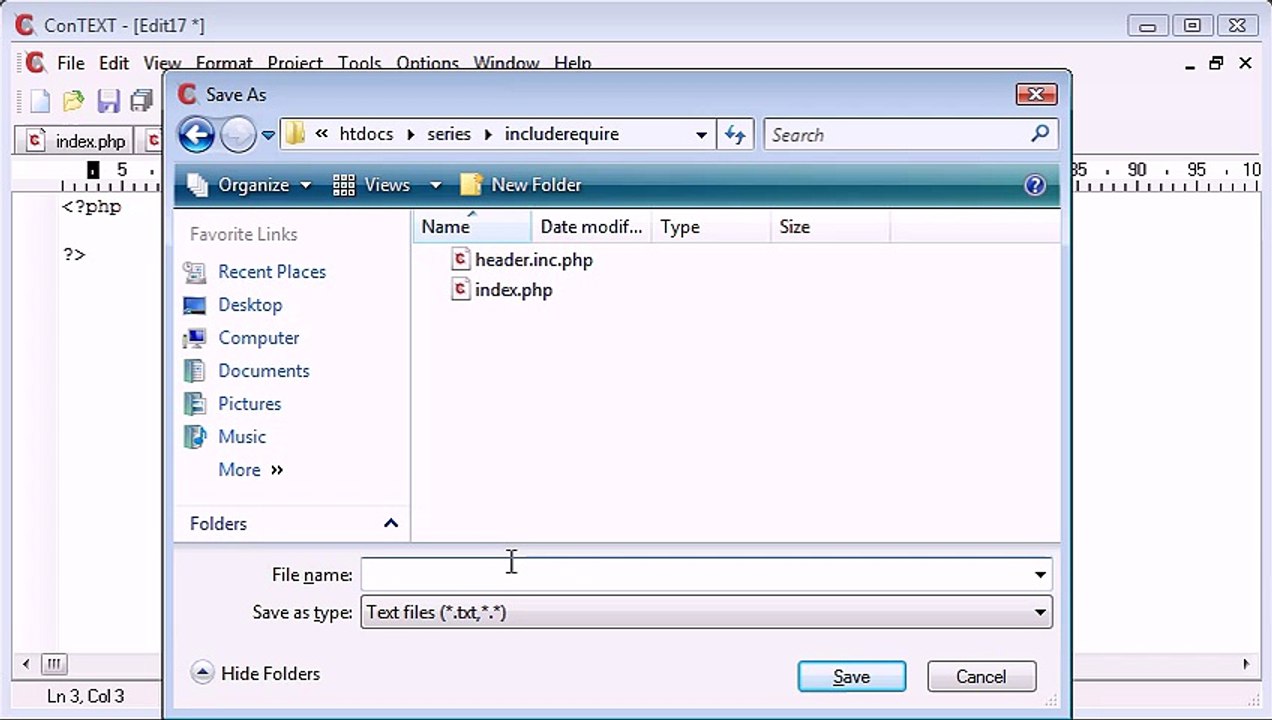Click the Views button
This screenshot has height=720, width=1272.
[x=371, y=185]
